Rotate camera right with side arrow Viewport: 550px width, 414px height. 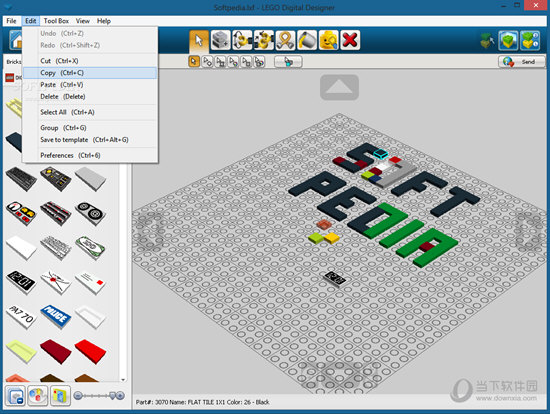(x=529, y=232)
